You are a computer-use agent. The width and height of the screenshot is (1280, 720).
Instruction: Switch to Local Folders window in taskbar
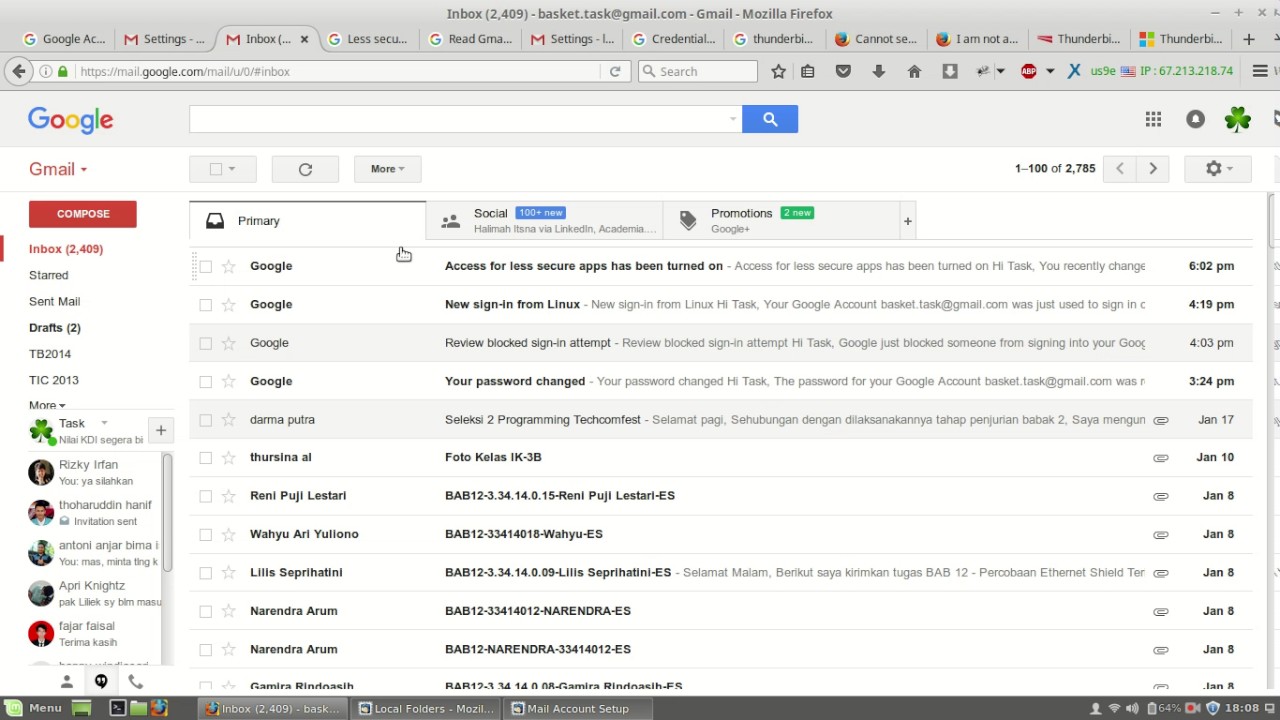[x=426, y=708]
